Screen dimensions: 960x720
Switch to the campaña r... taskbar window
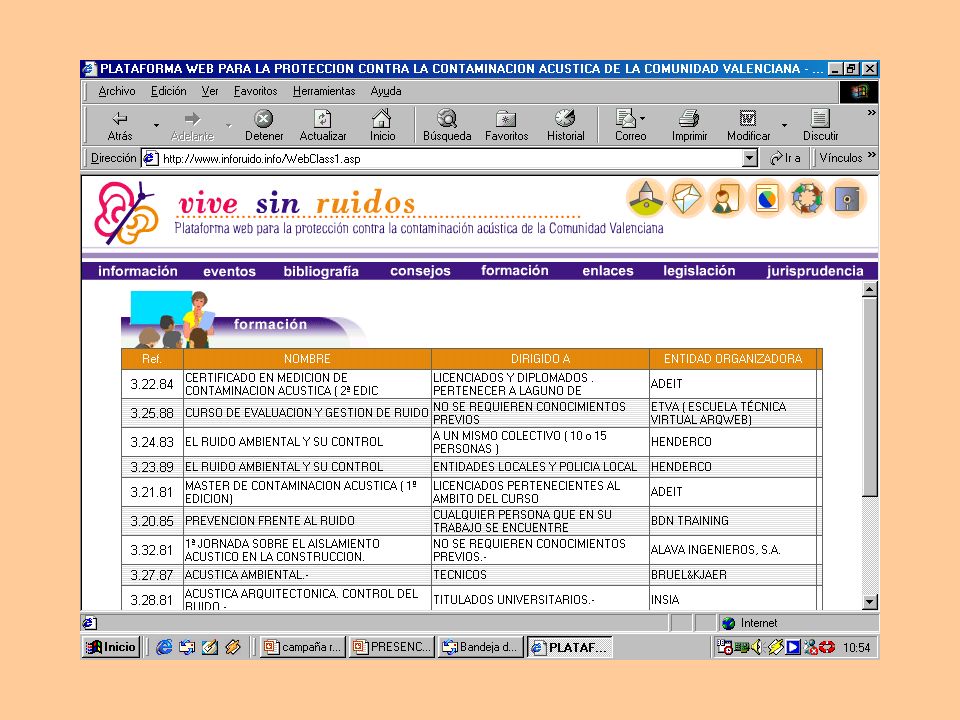303,647
